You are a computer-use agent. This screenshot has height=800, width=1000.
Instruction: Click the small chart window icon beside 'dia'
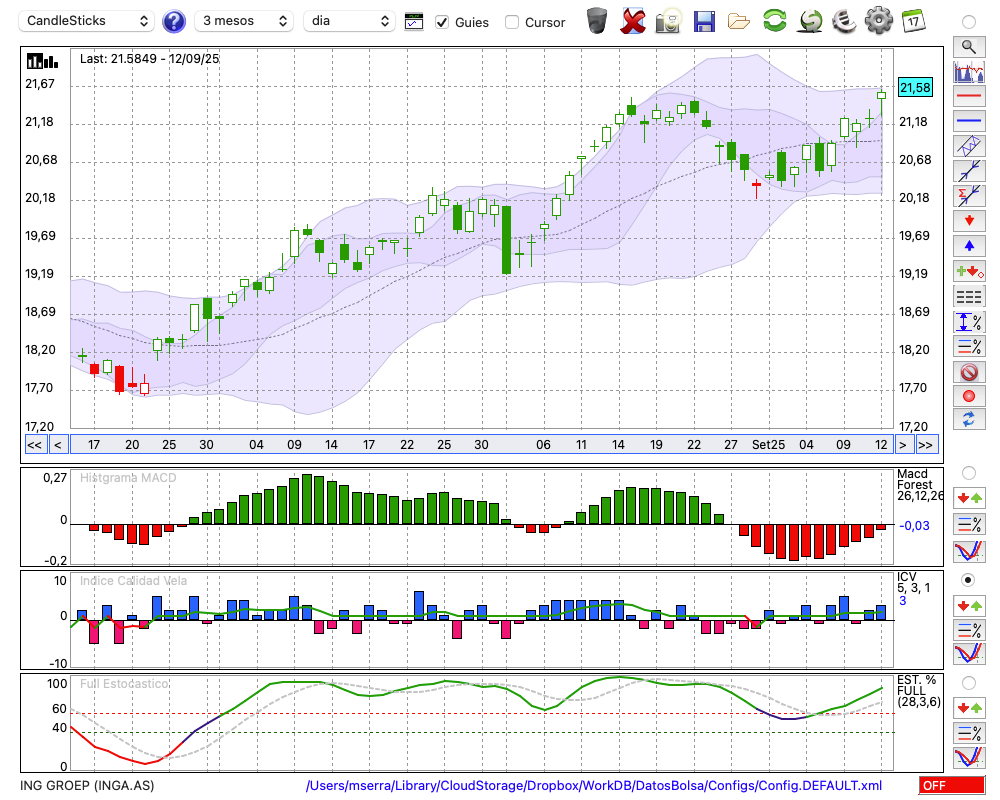pos(414,22)
